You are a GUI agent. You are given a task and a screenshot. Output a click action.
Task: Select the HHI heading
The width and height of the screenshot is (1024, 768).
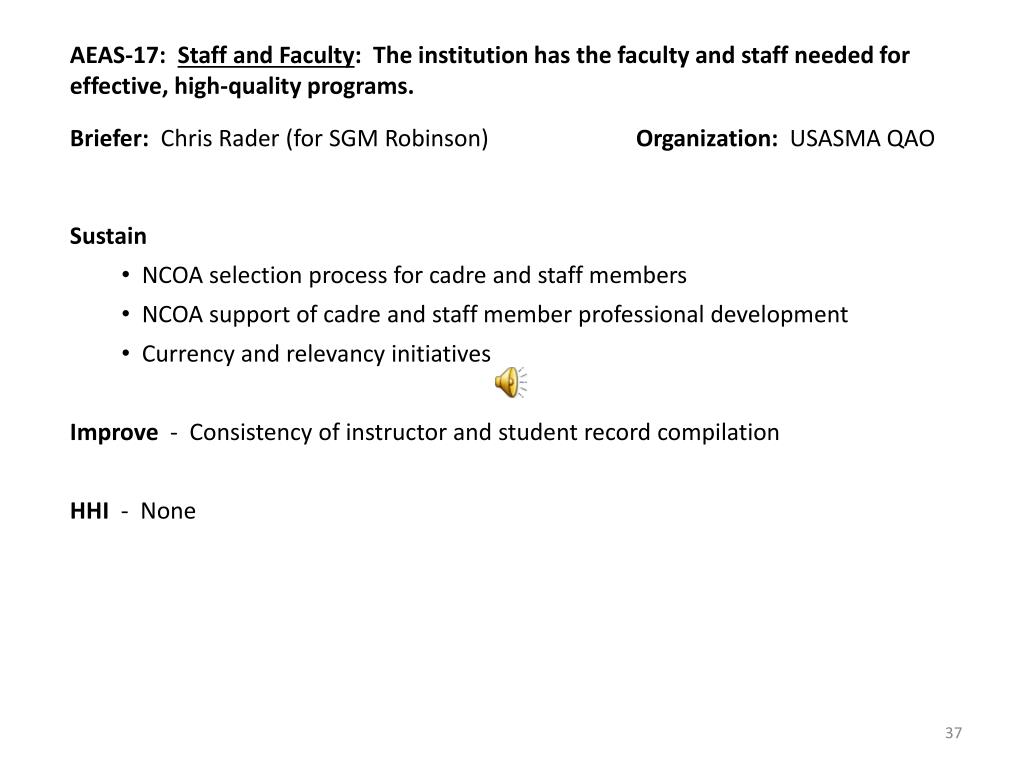coord(89,511)
